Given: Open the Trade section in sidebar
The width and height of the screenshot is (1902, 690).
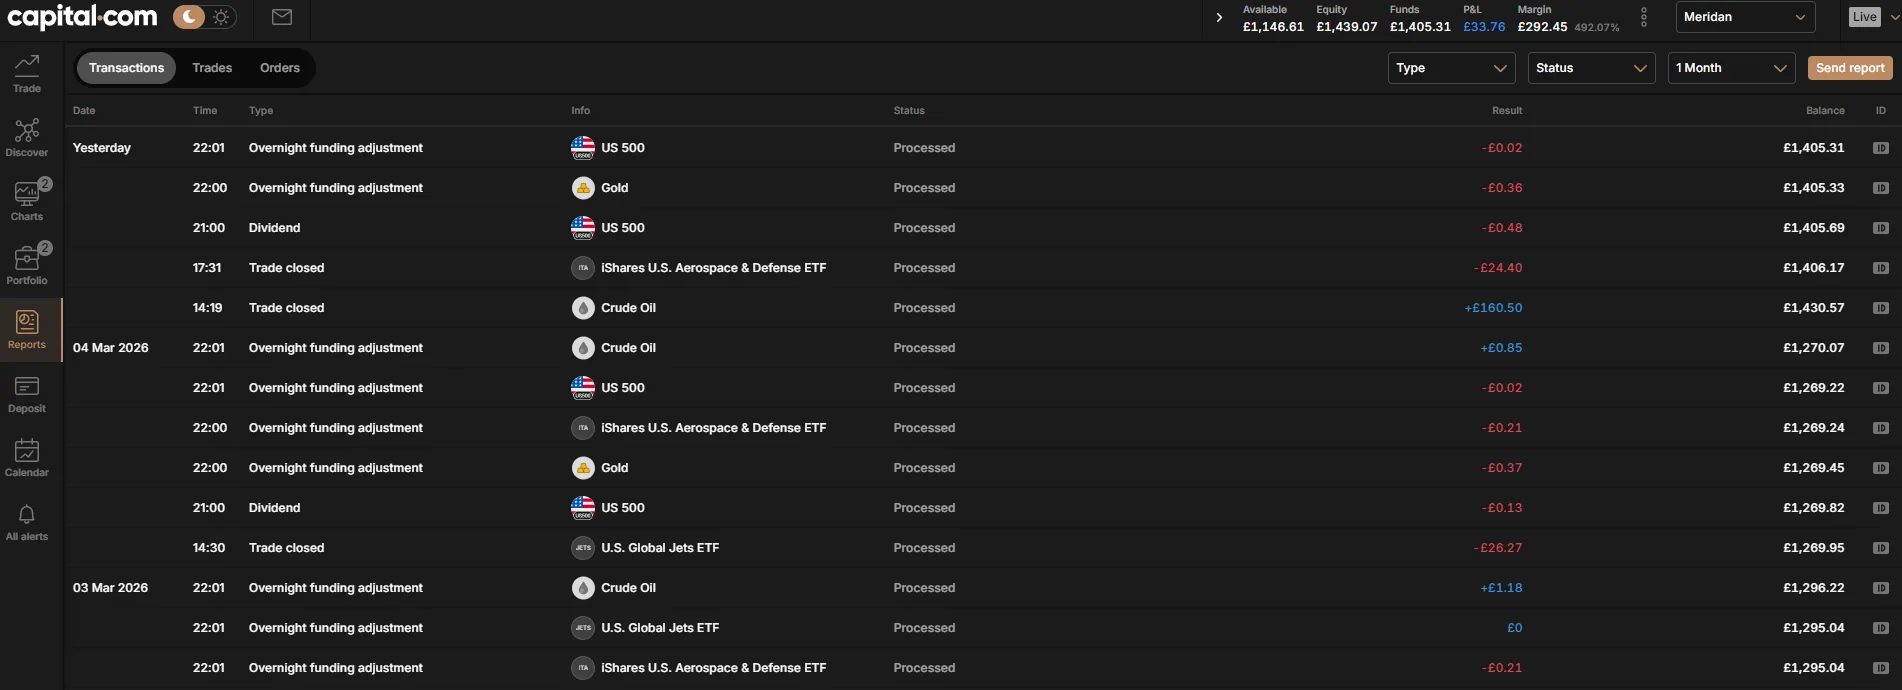Looking at the screenshot, I should 27,73.
